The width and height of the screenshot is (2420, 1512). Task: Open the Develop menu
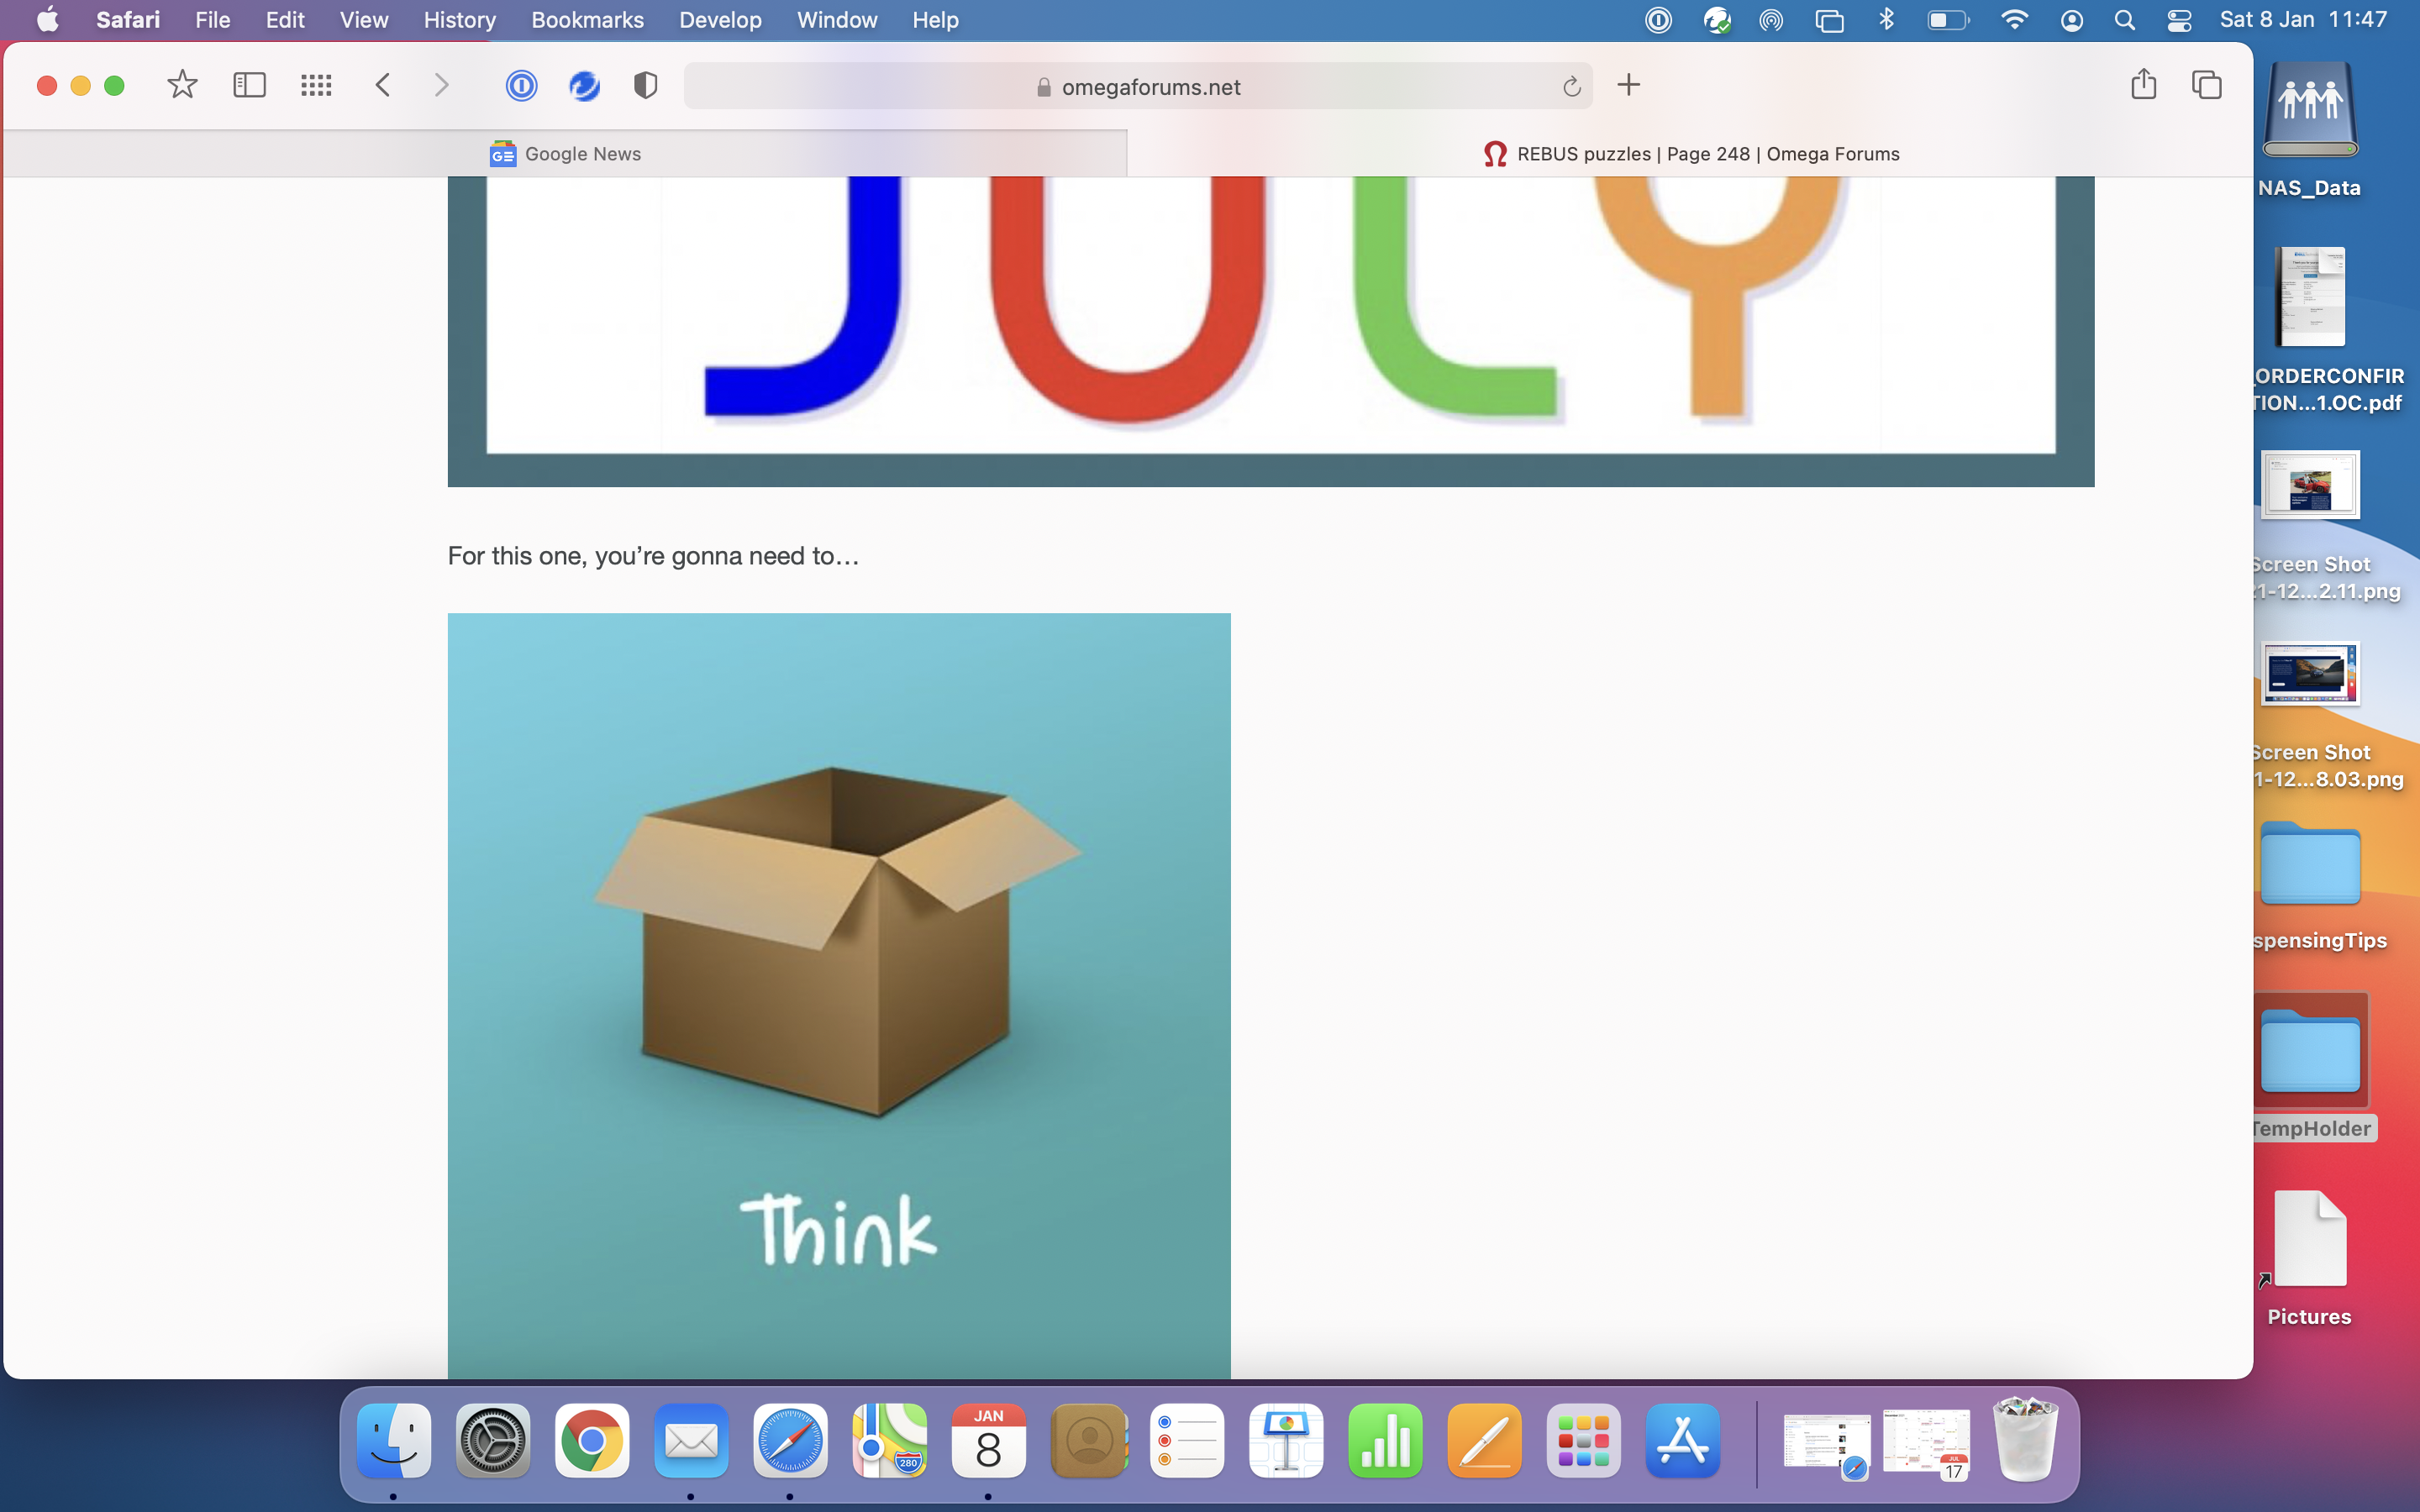[x=720, y=20]
